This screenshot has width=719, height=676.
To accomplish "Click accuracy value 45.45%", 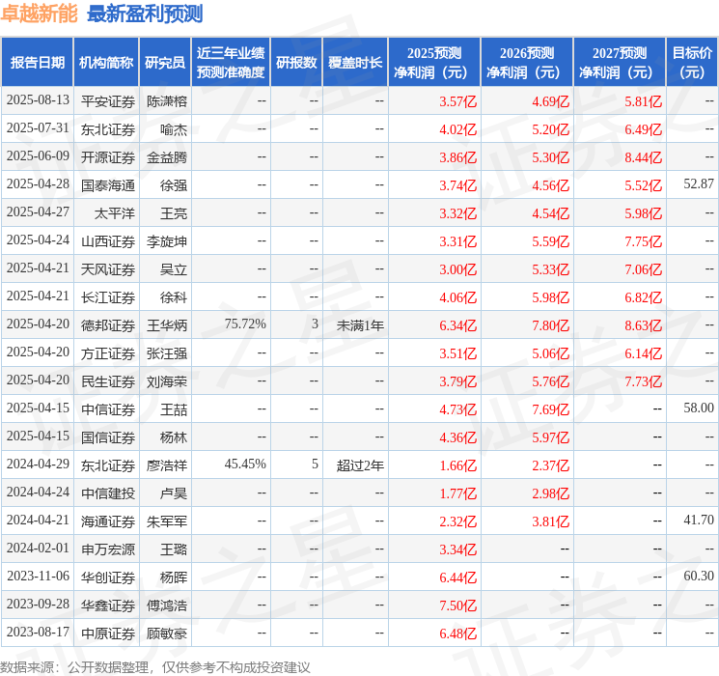I will 245,464.
